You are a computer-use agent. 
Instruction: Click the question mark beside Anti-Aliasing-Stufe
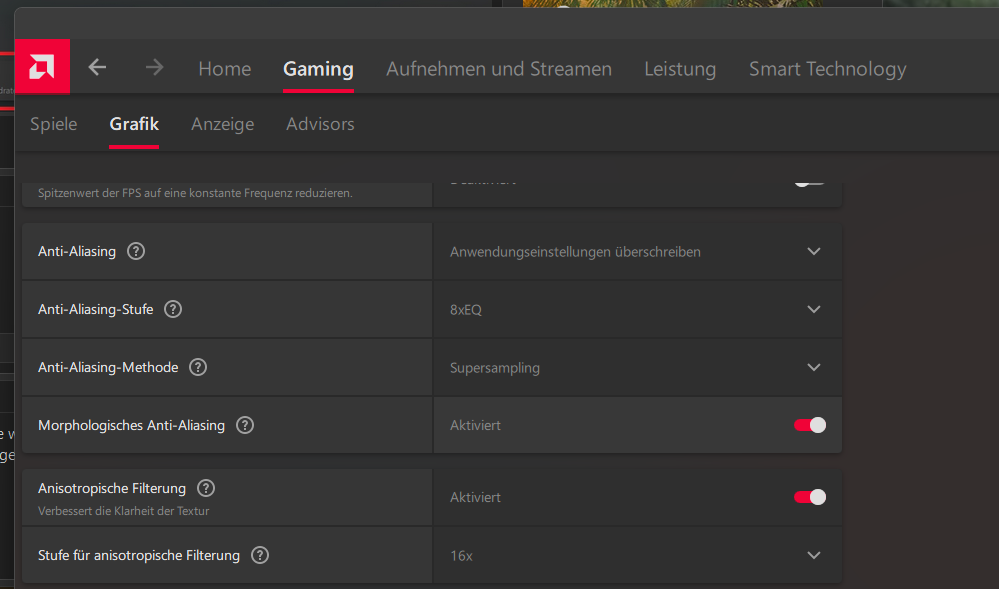pos(172,309)
